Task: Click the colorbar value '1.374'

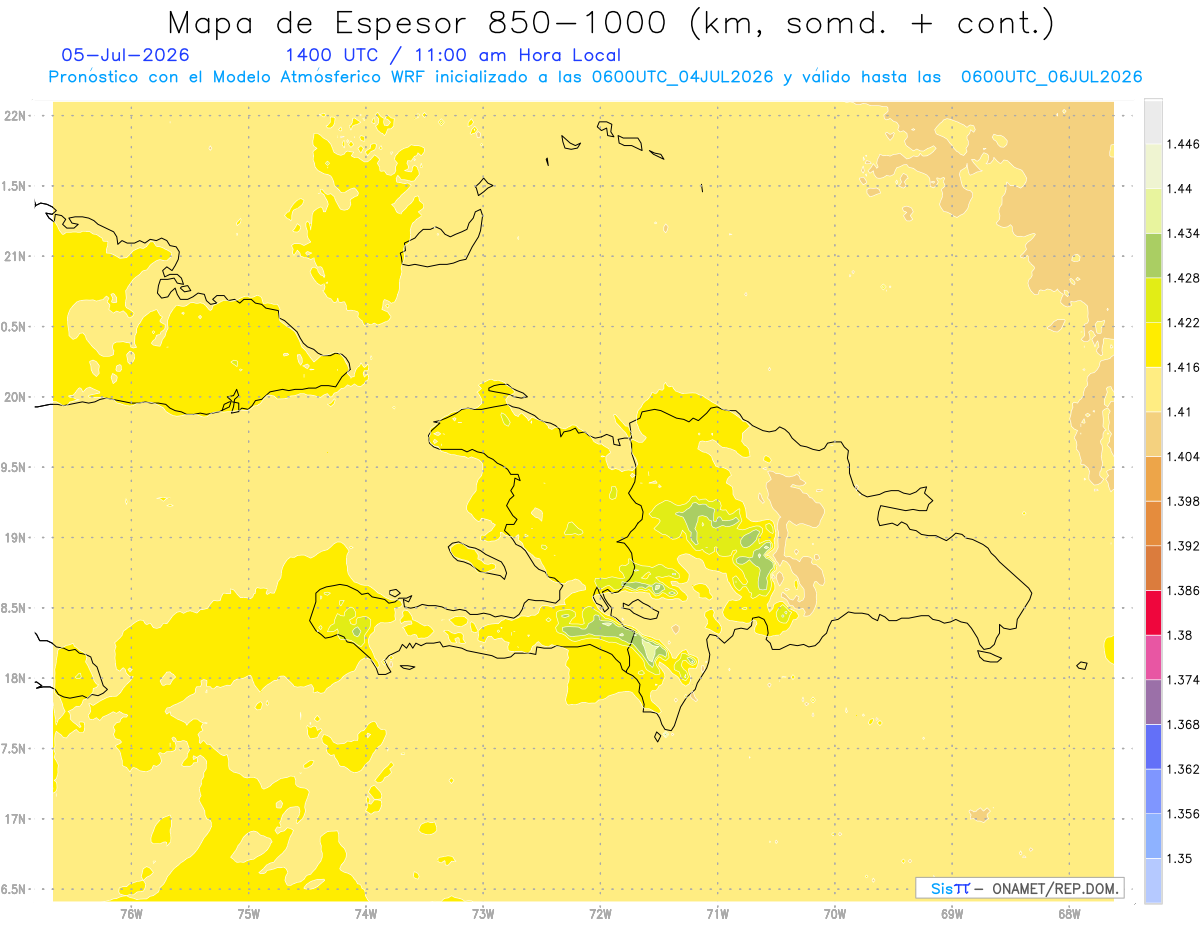Action: tap(1183, 680)
